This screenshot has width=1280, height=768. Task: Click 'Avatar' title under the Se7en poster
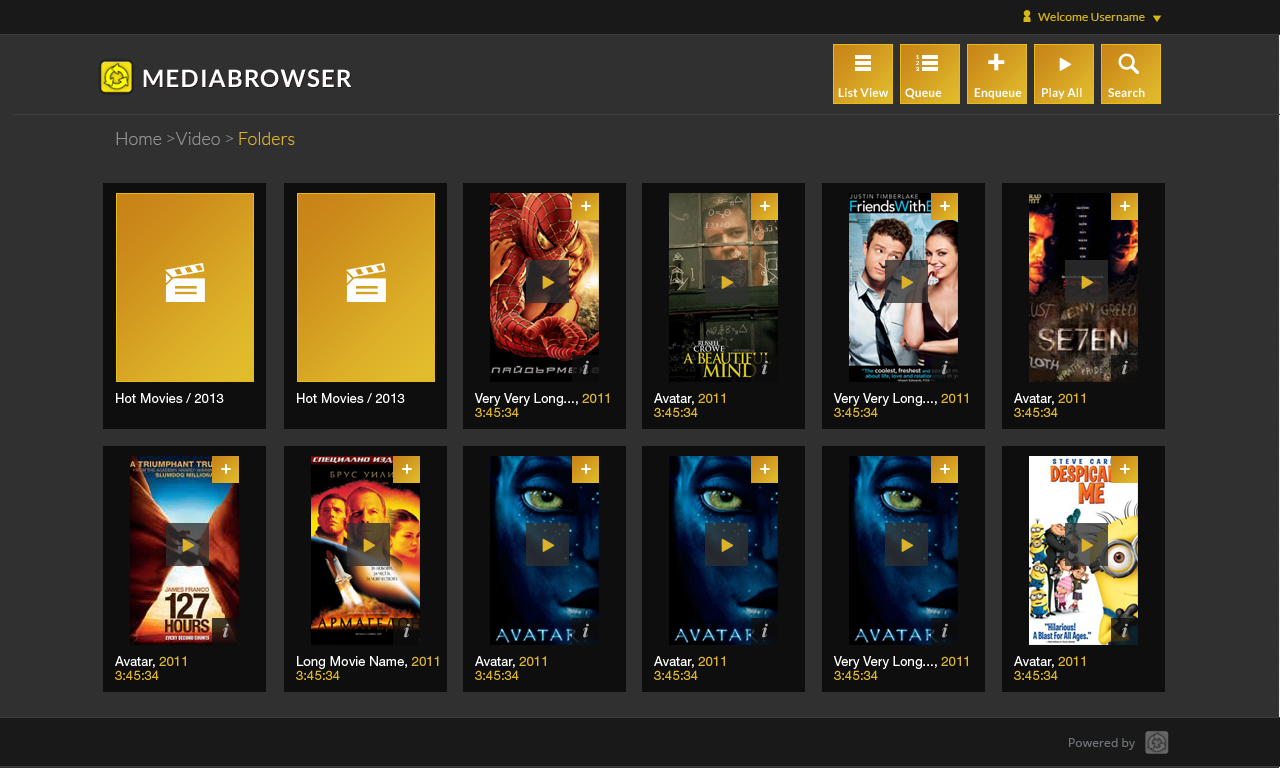pos(1034,398)
